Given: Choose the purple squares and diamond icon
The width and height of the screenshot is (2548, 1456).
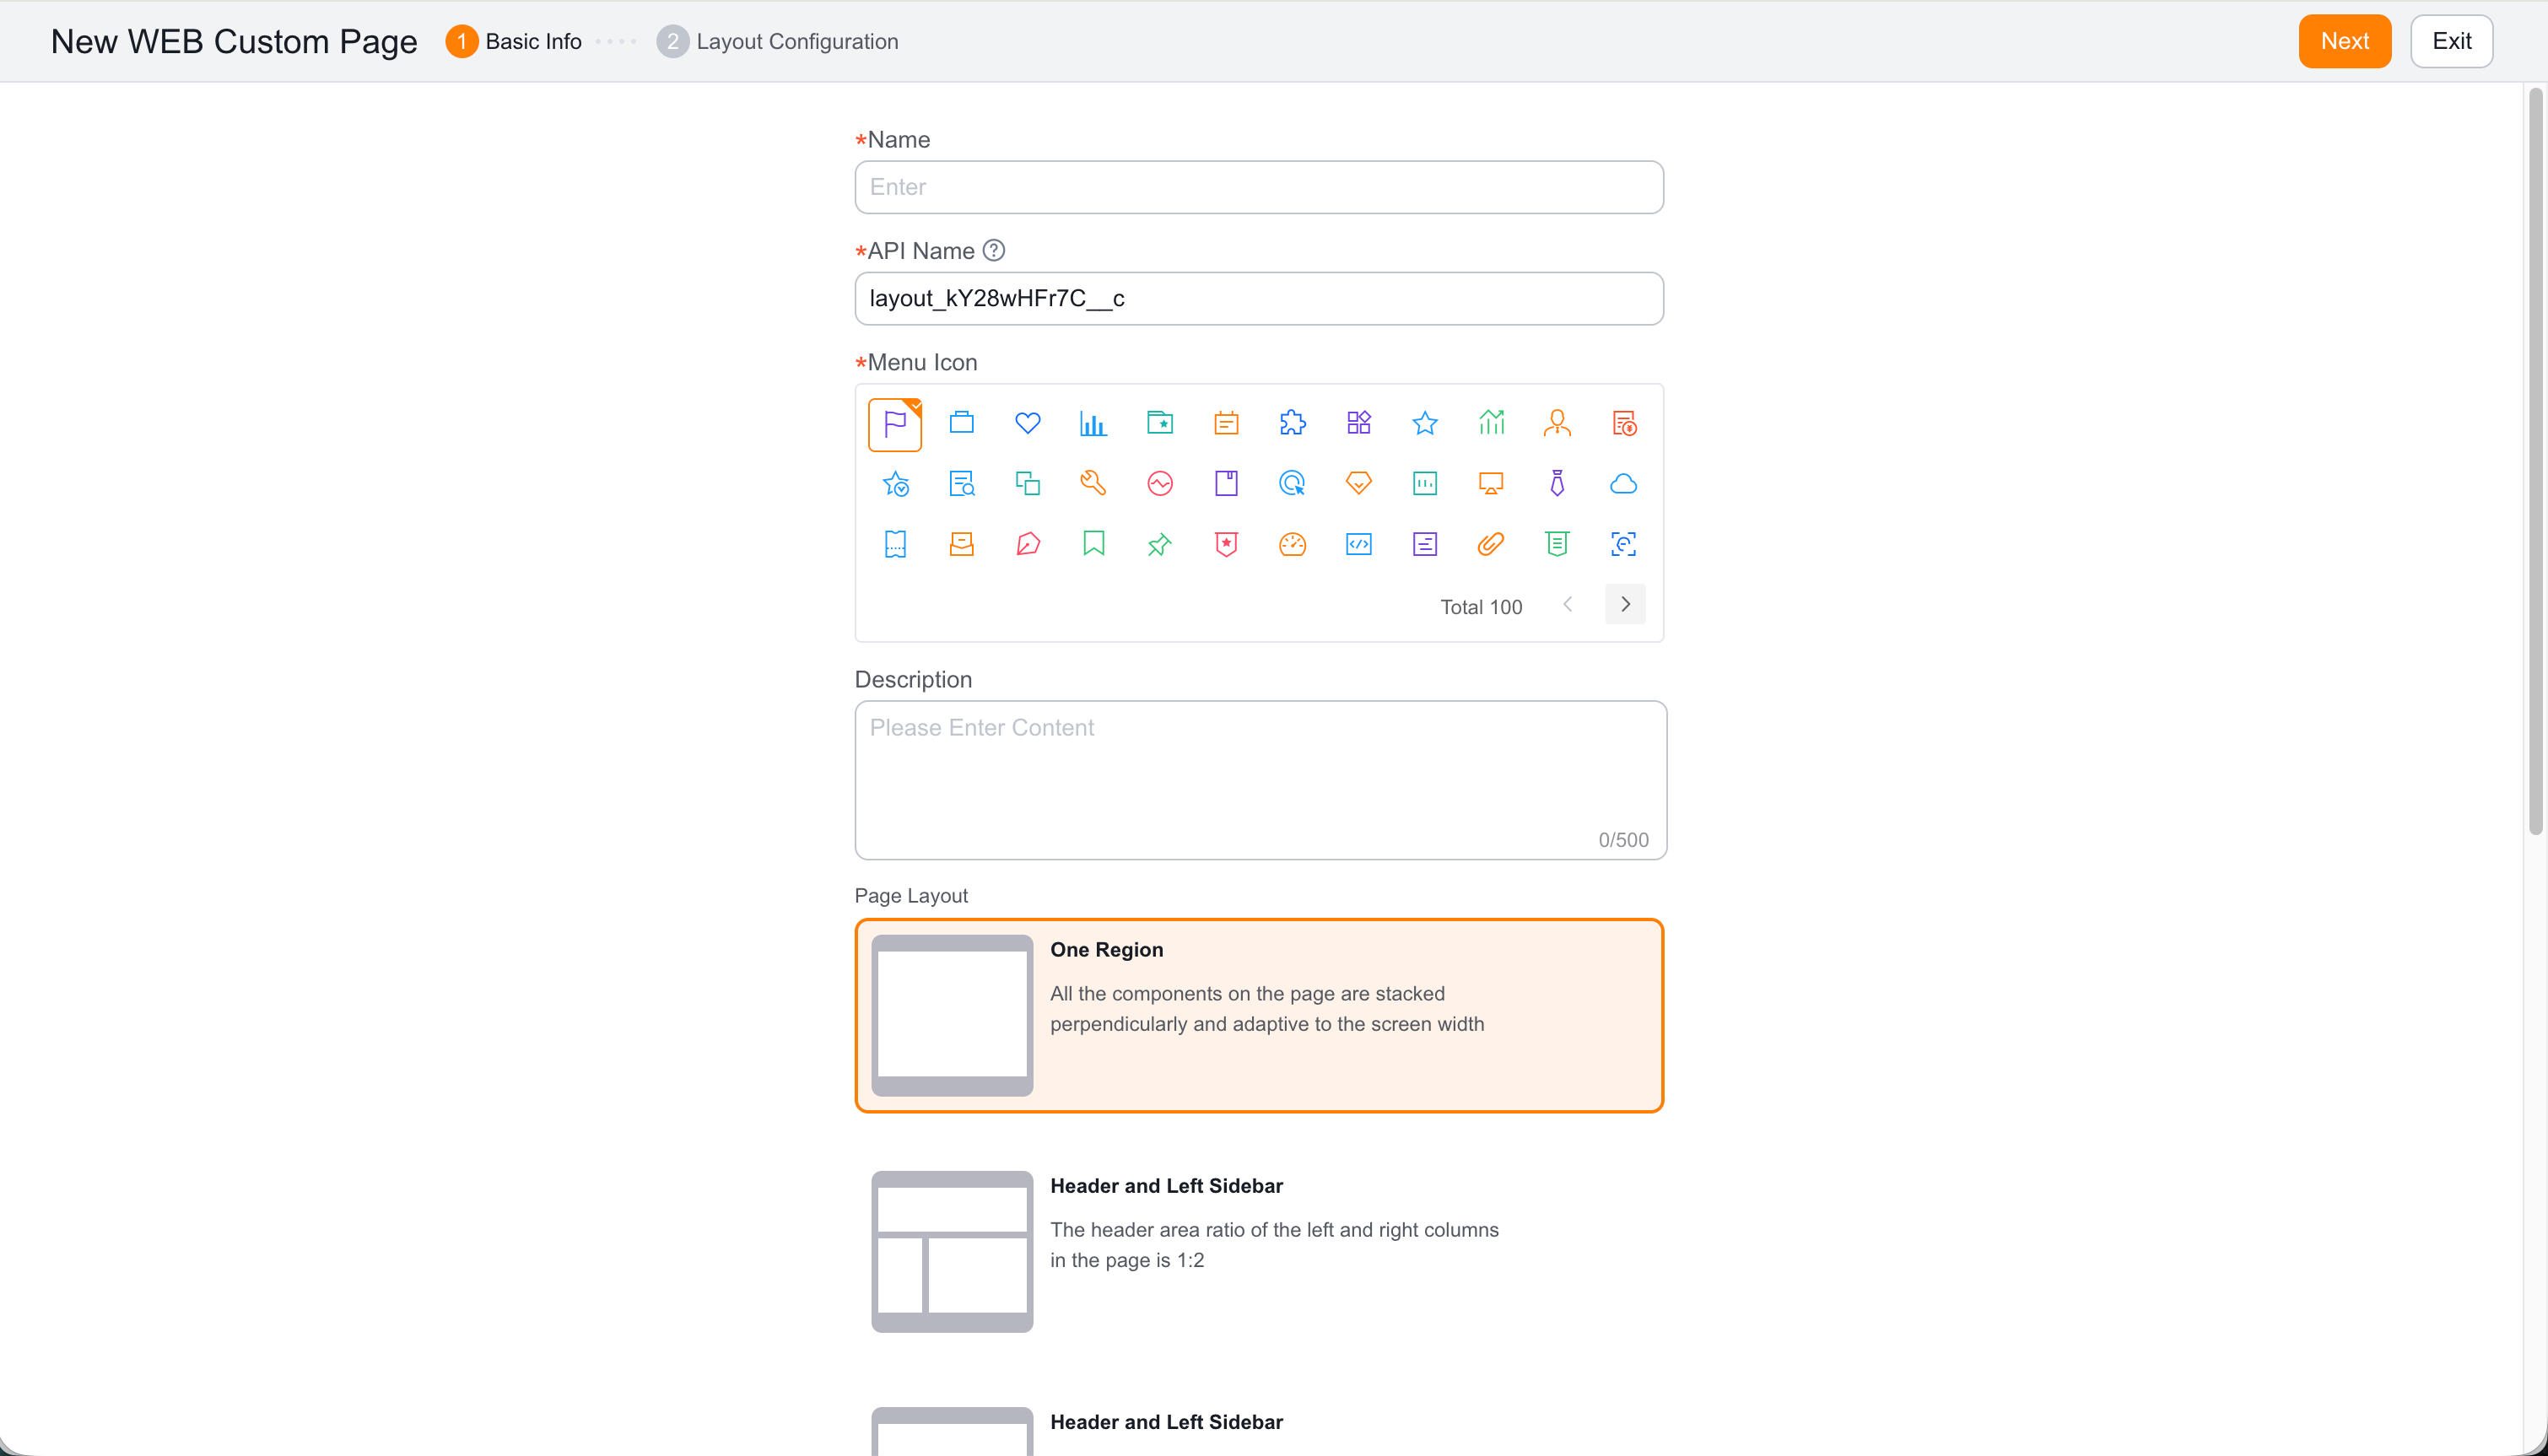Looking at the screenshot, I should (1358, 423).
